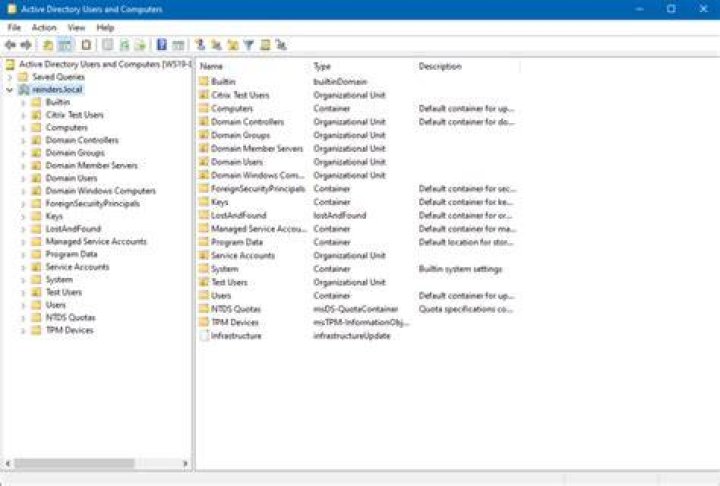Screen dimensions: 720x486
Task: Open the blue Help toolbar icon
Action: pos(162,45)
